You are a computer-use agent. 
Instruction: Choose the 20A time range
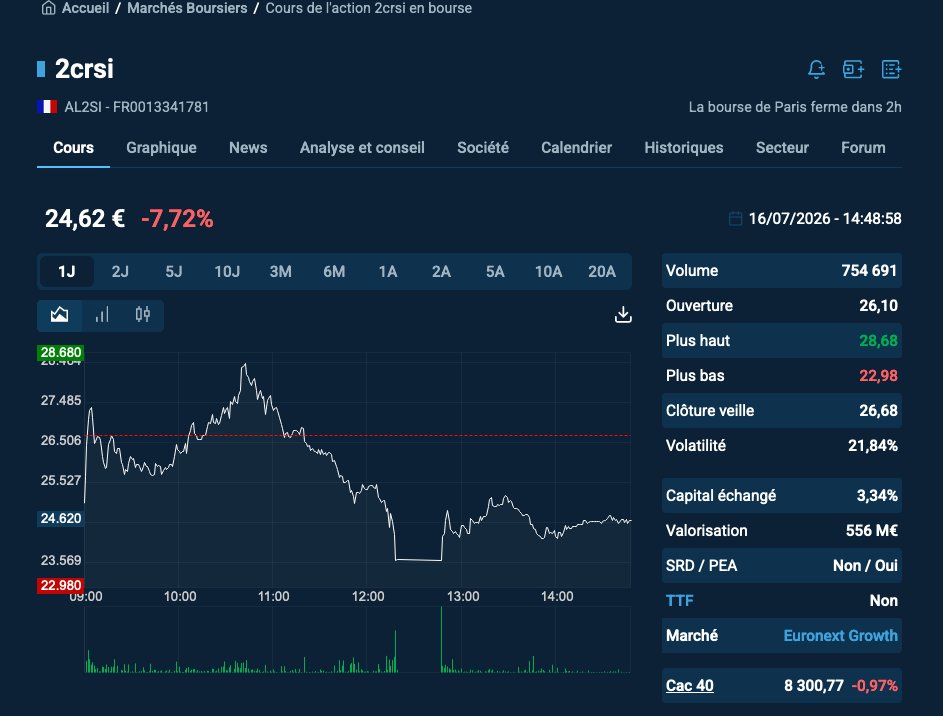602,272
